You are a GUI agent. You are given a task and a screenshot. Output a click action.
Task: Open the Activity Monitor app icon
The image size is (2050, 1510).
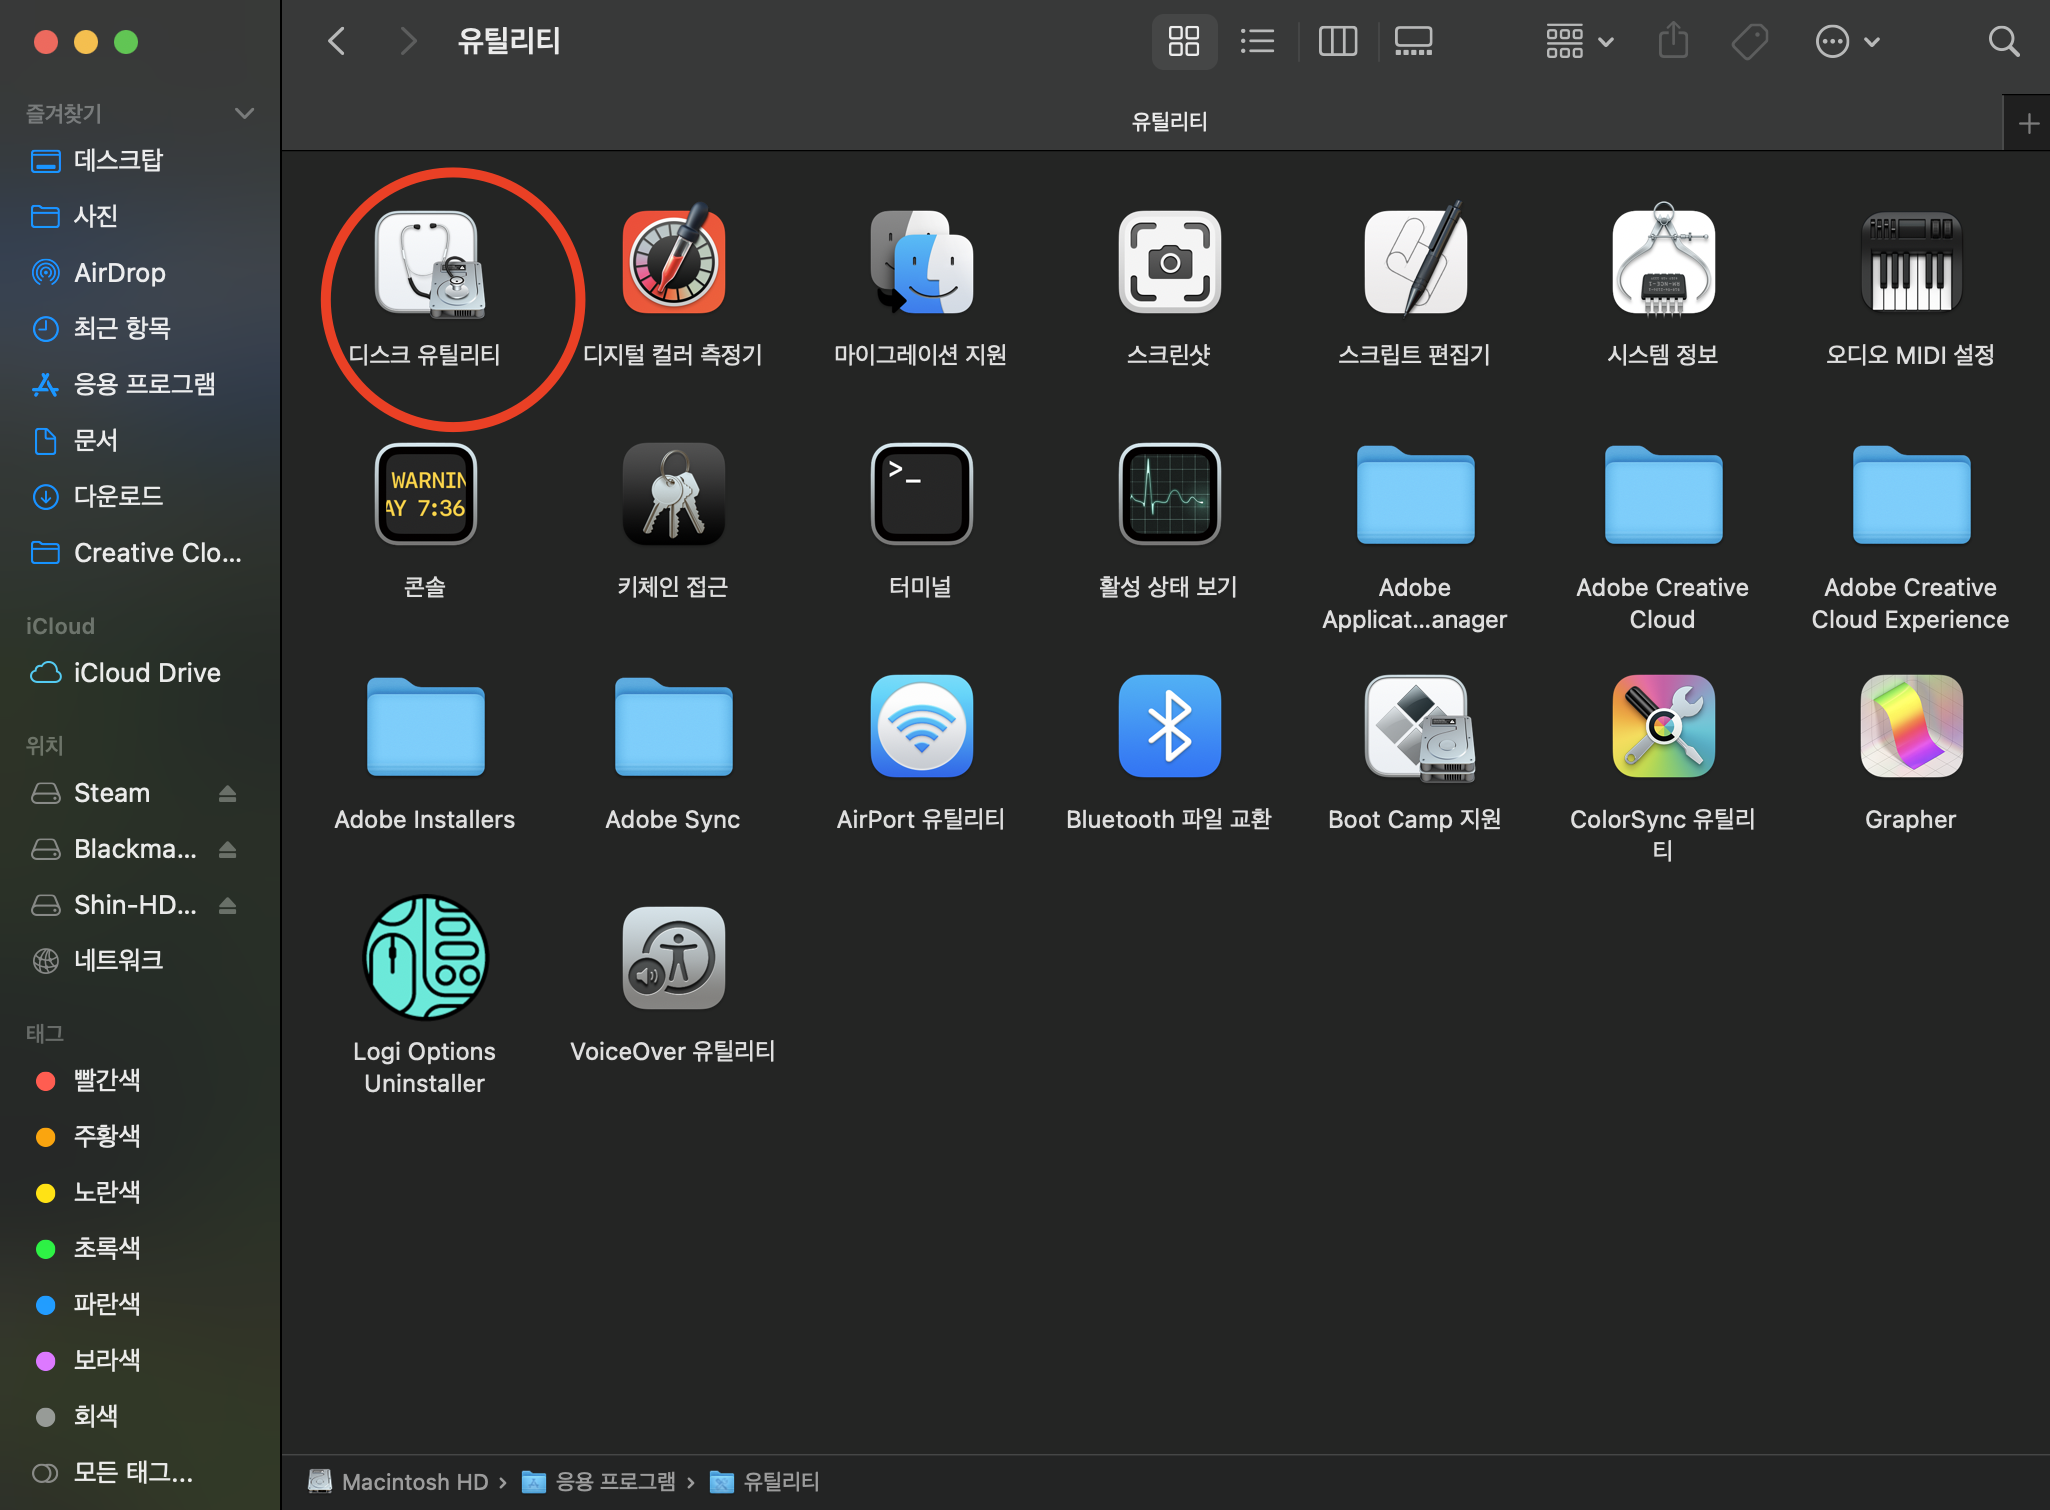[x=1169, y=495]
